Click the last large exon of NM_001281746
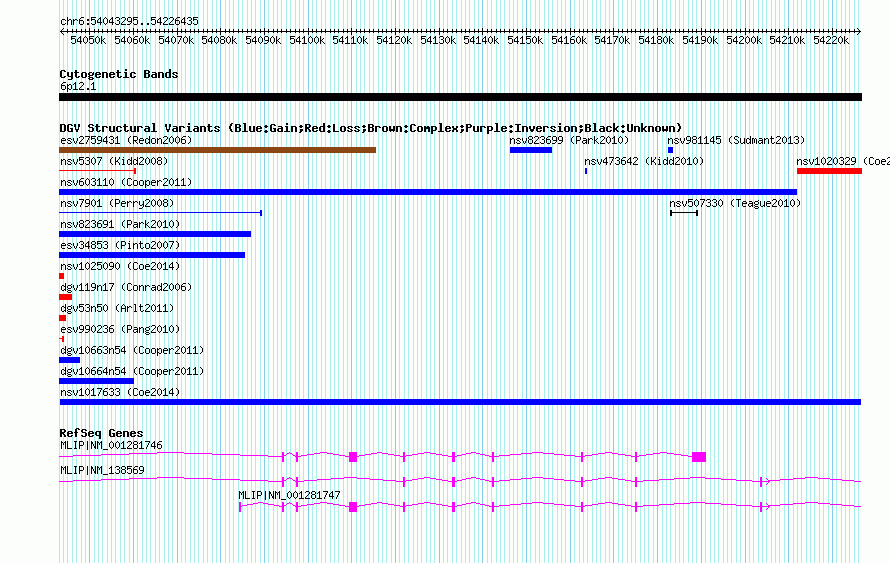890x563 pixels. point(699,457)
